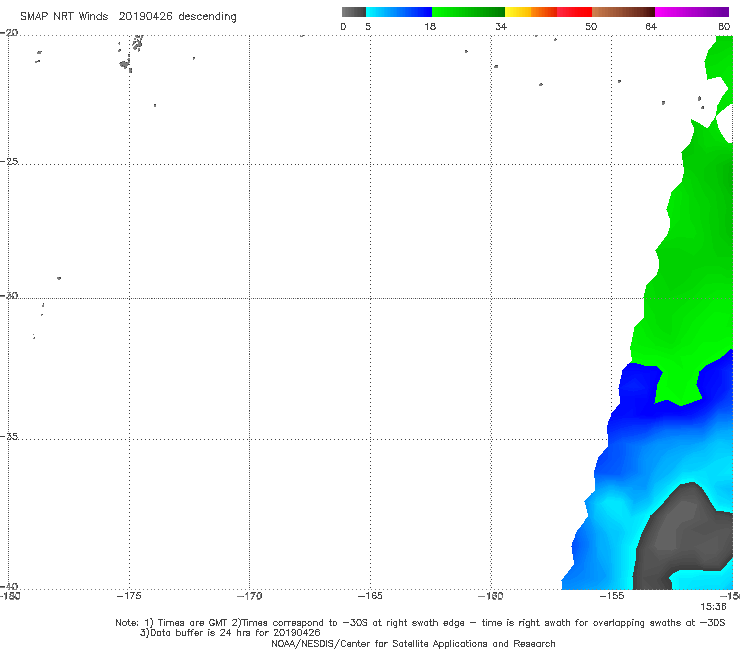
Task: Click the date '20190426' in the title
Action: click(x=145, y=16)
